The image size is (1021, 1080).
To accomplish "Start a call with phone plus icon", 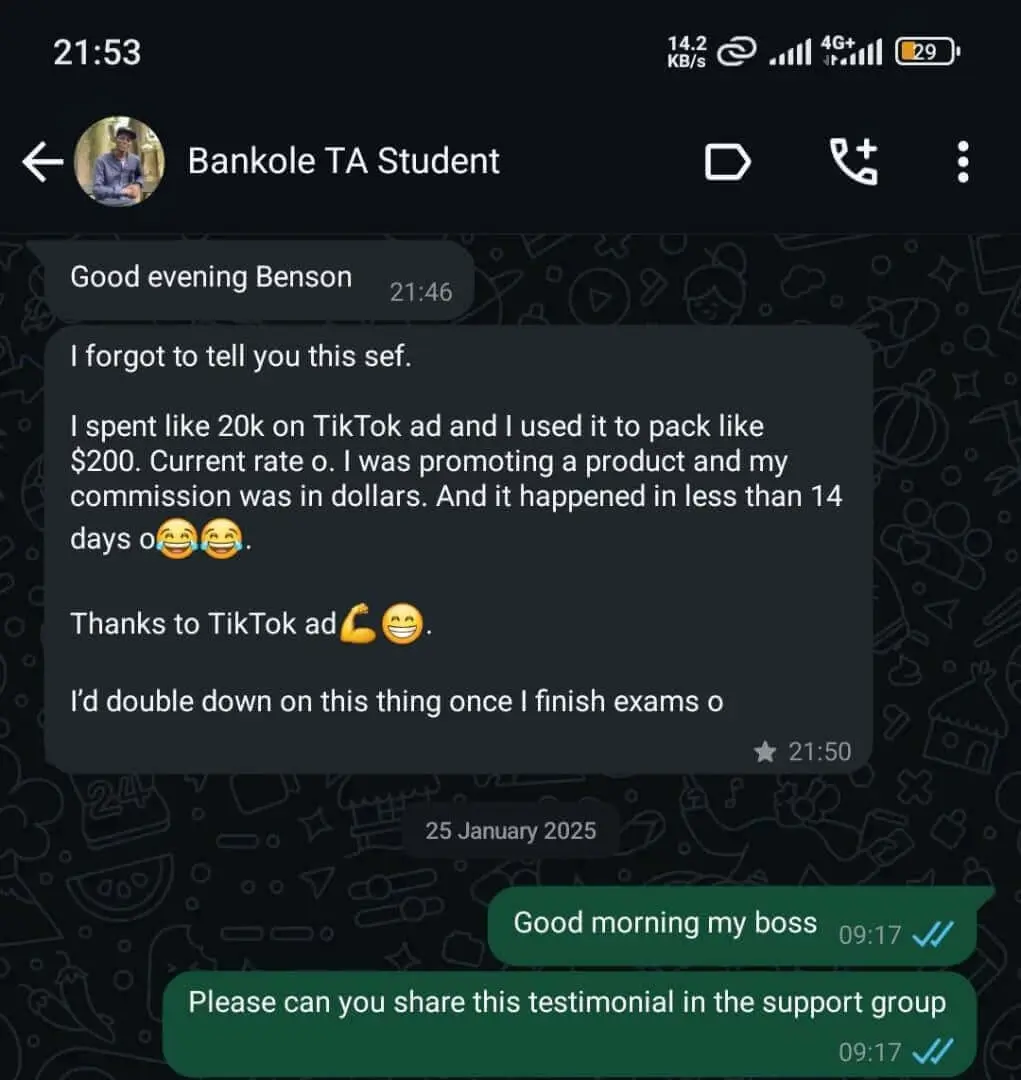I will (x=854, y=162).
